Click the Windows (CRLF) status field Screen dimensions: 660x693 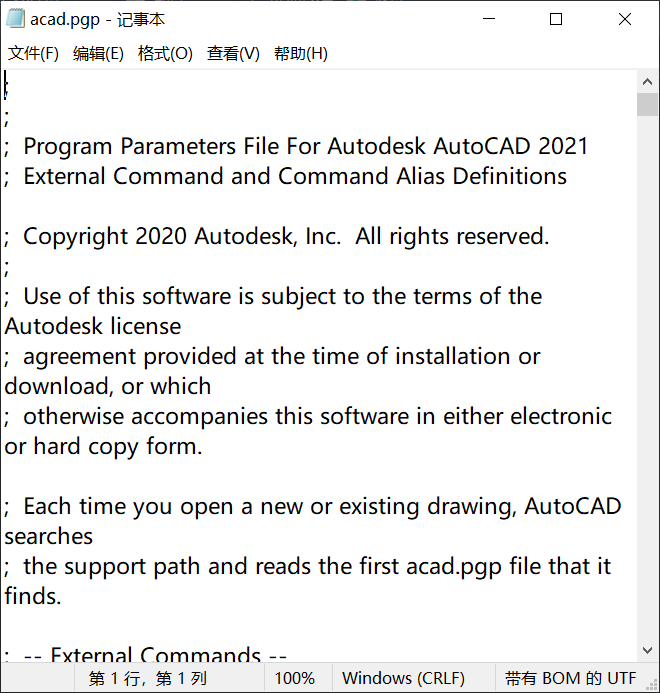[x=403, y=678]
